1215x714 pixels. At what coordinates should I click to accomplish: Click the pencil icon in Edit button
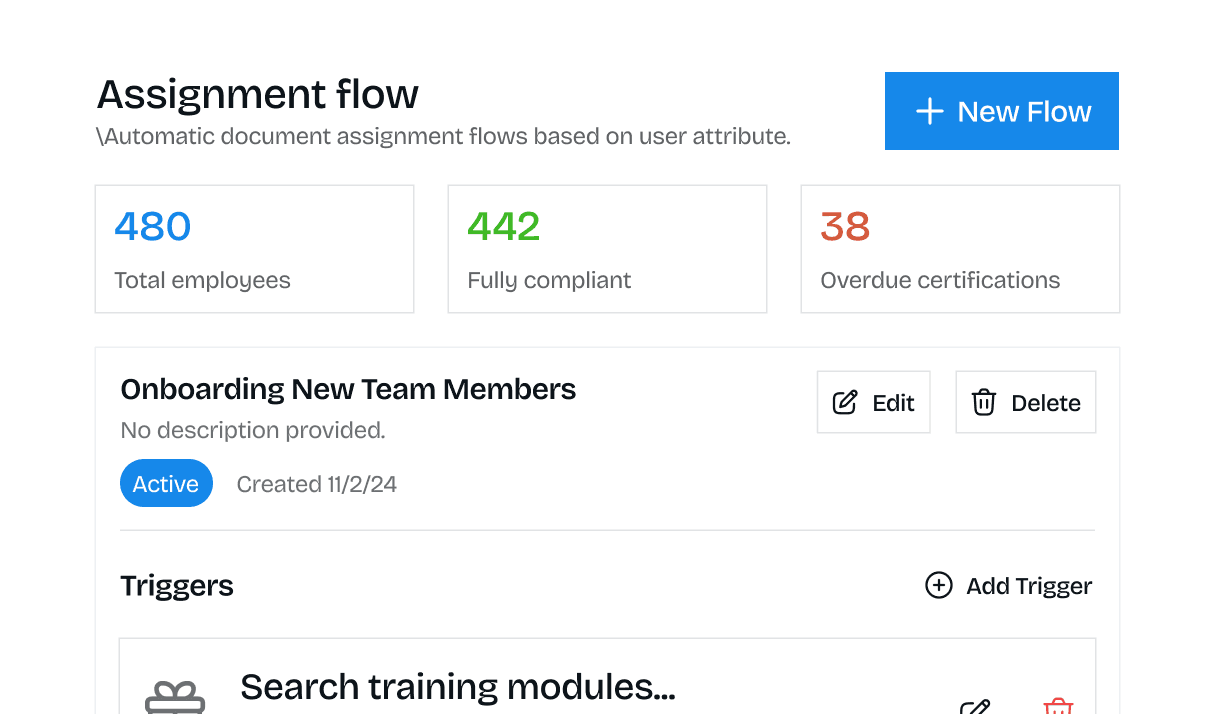[x=845, y=402]
